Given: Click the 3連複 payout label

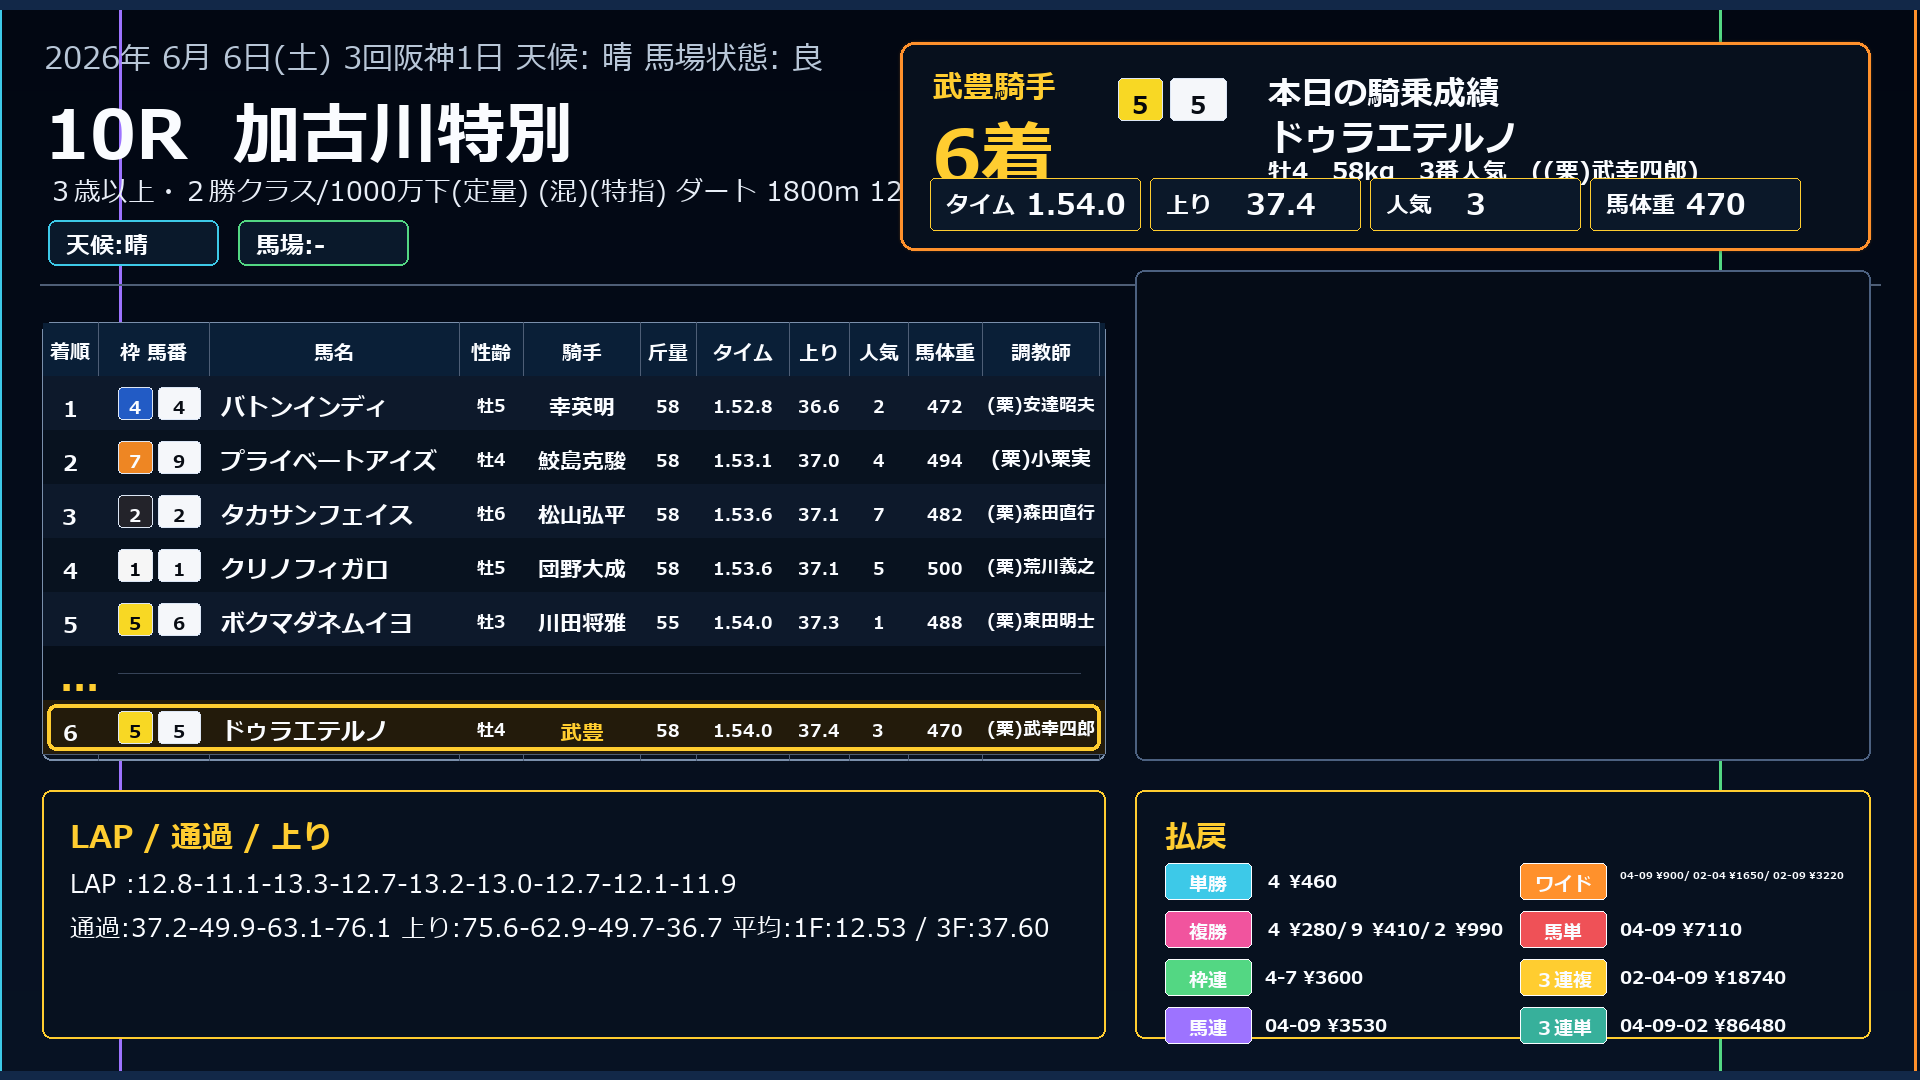Looking at the screenshot, I should [1563, 978].
